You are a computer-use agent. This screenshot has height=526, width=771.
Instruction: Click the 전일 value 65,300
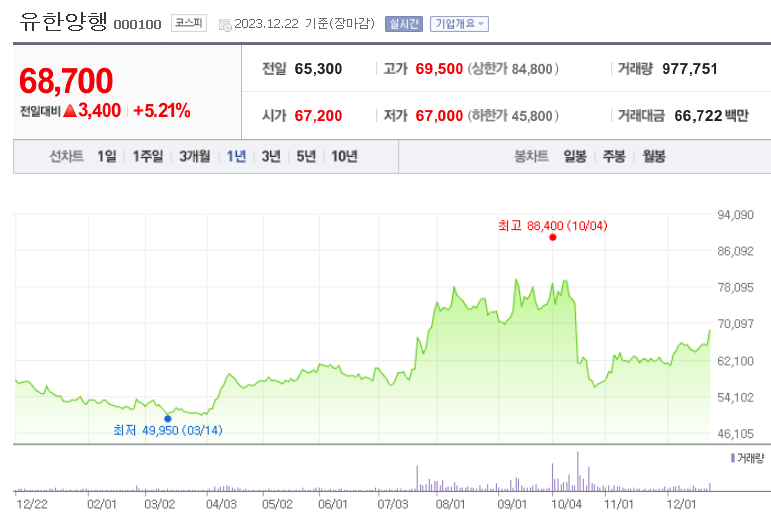318,69
